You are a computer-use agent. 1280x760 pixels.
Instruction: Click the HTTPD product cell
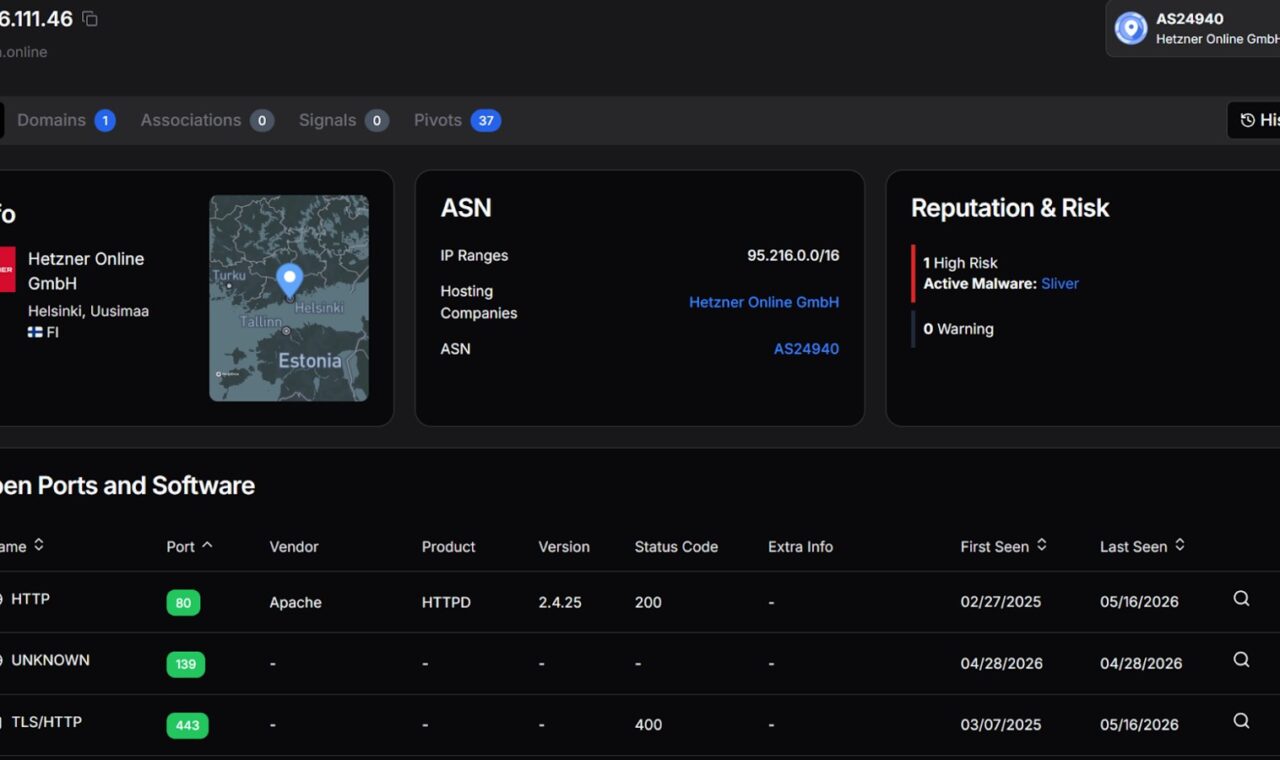(446, 602)
